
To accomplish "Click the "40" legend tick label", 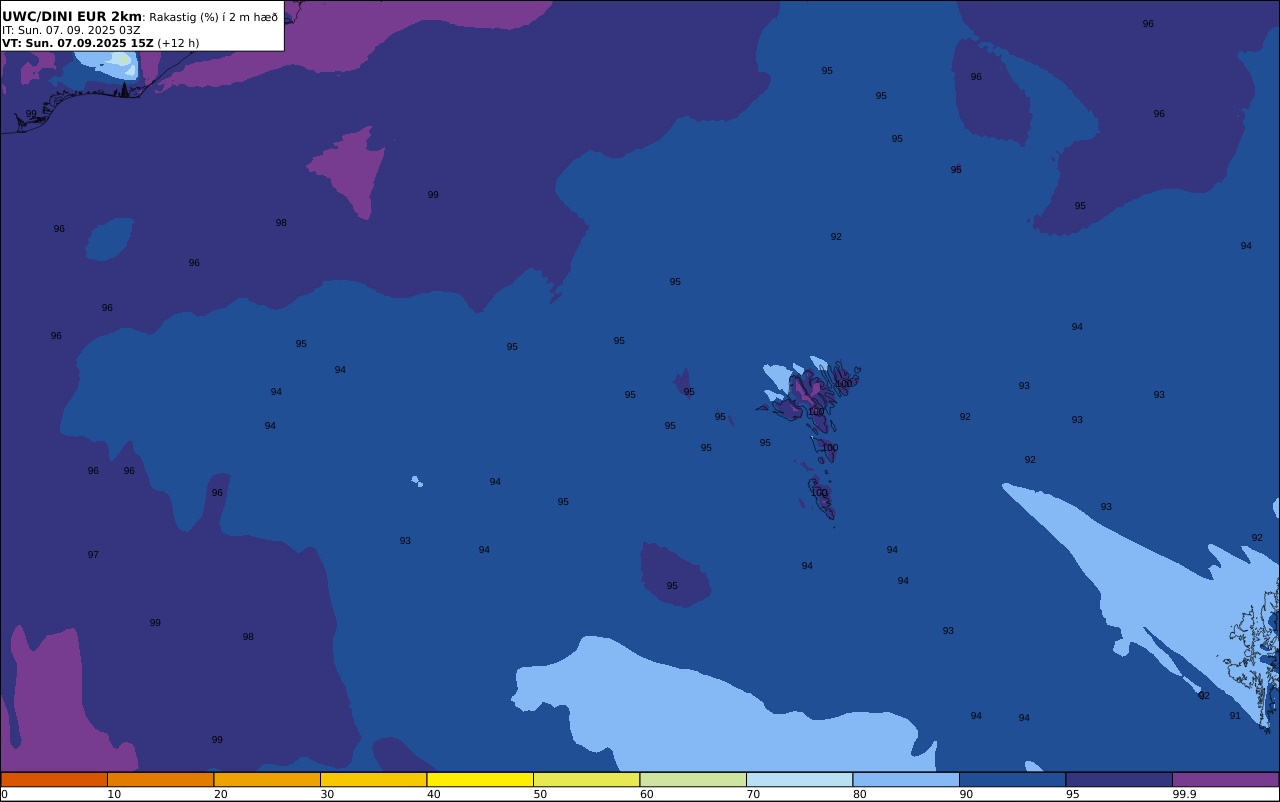I will click(433, 794).
